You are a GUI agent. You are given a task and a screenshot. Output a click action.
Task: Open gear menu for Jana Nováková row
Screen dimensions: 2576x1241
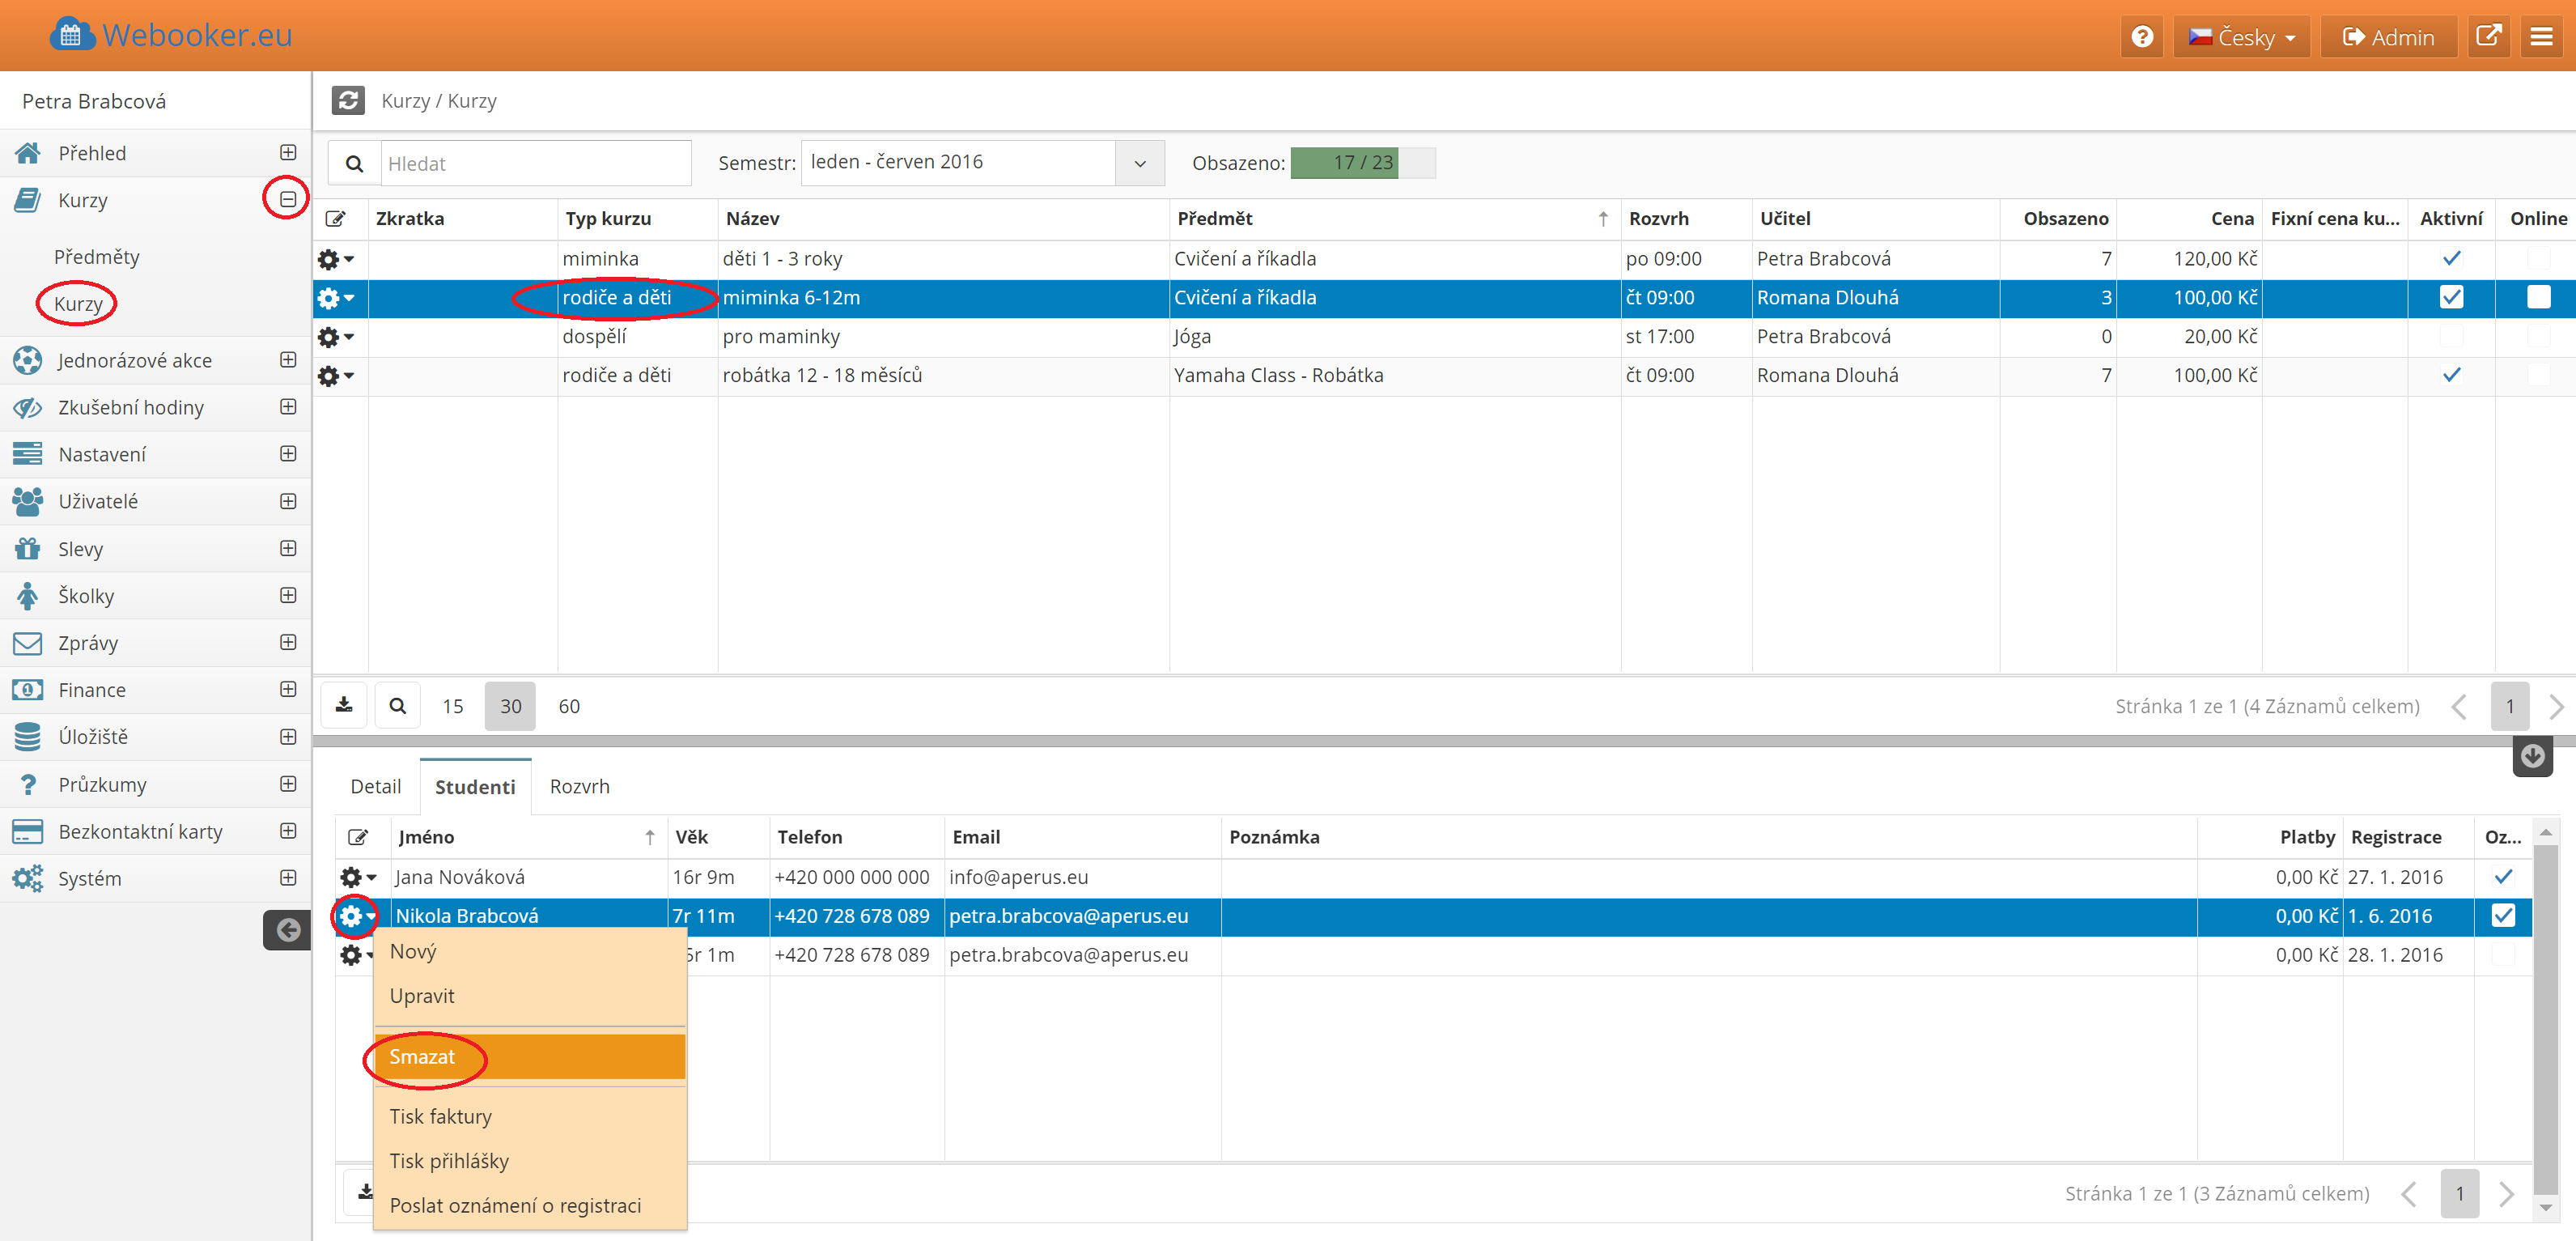pos(356,877)
